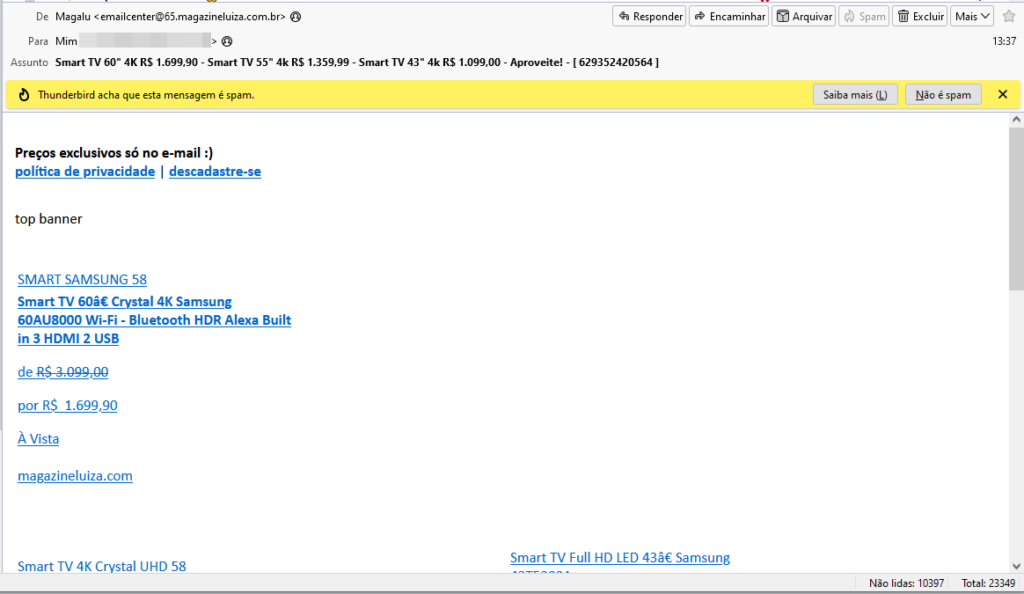Click the Responder reply button
This screenshot has height=594, width=1024.
(649, 16)
